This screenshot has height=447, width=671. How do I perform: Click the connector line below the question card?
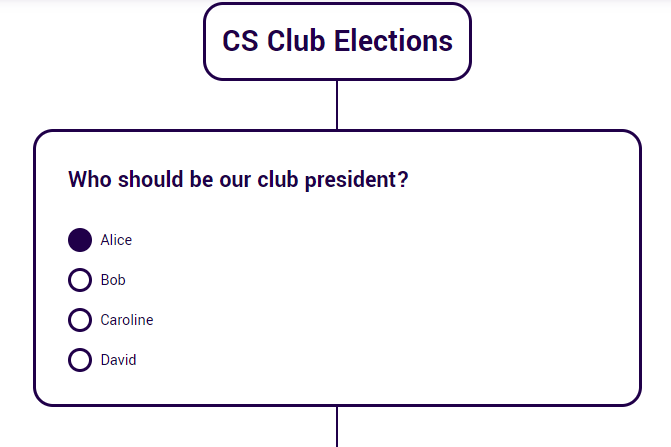337,427
